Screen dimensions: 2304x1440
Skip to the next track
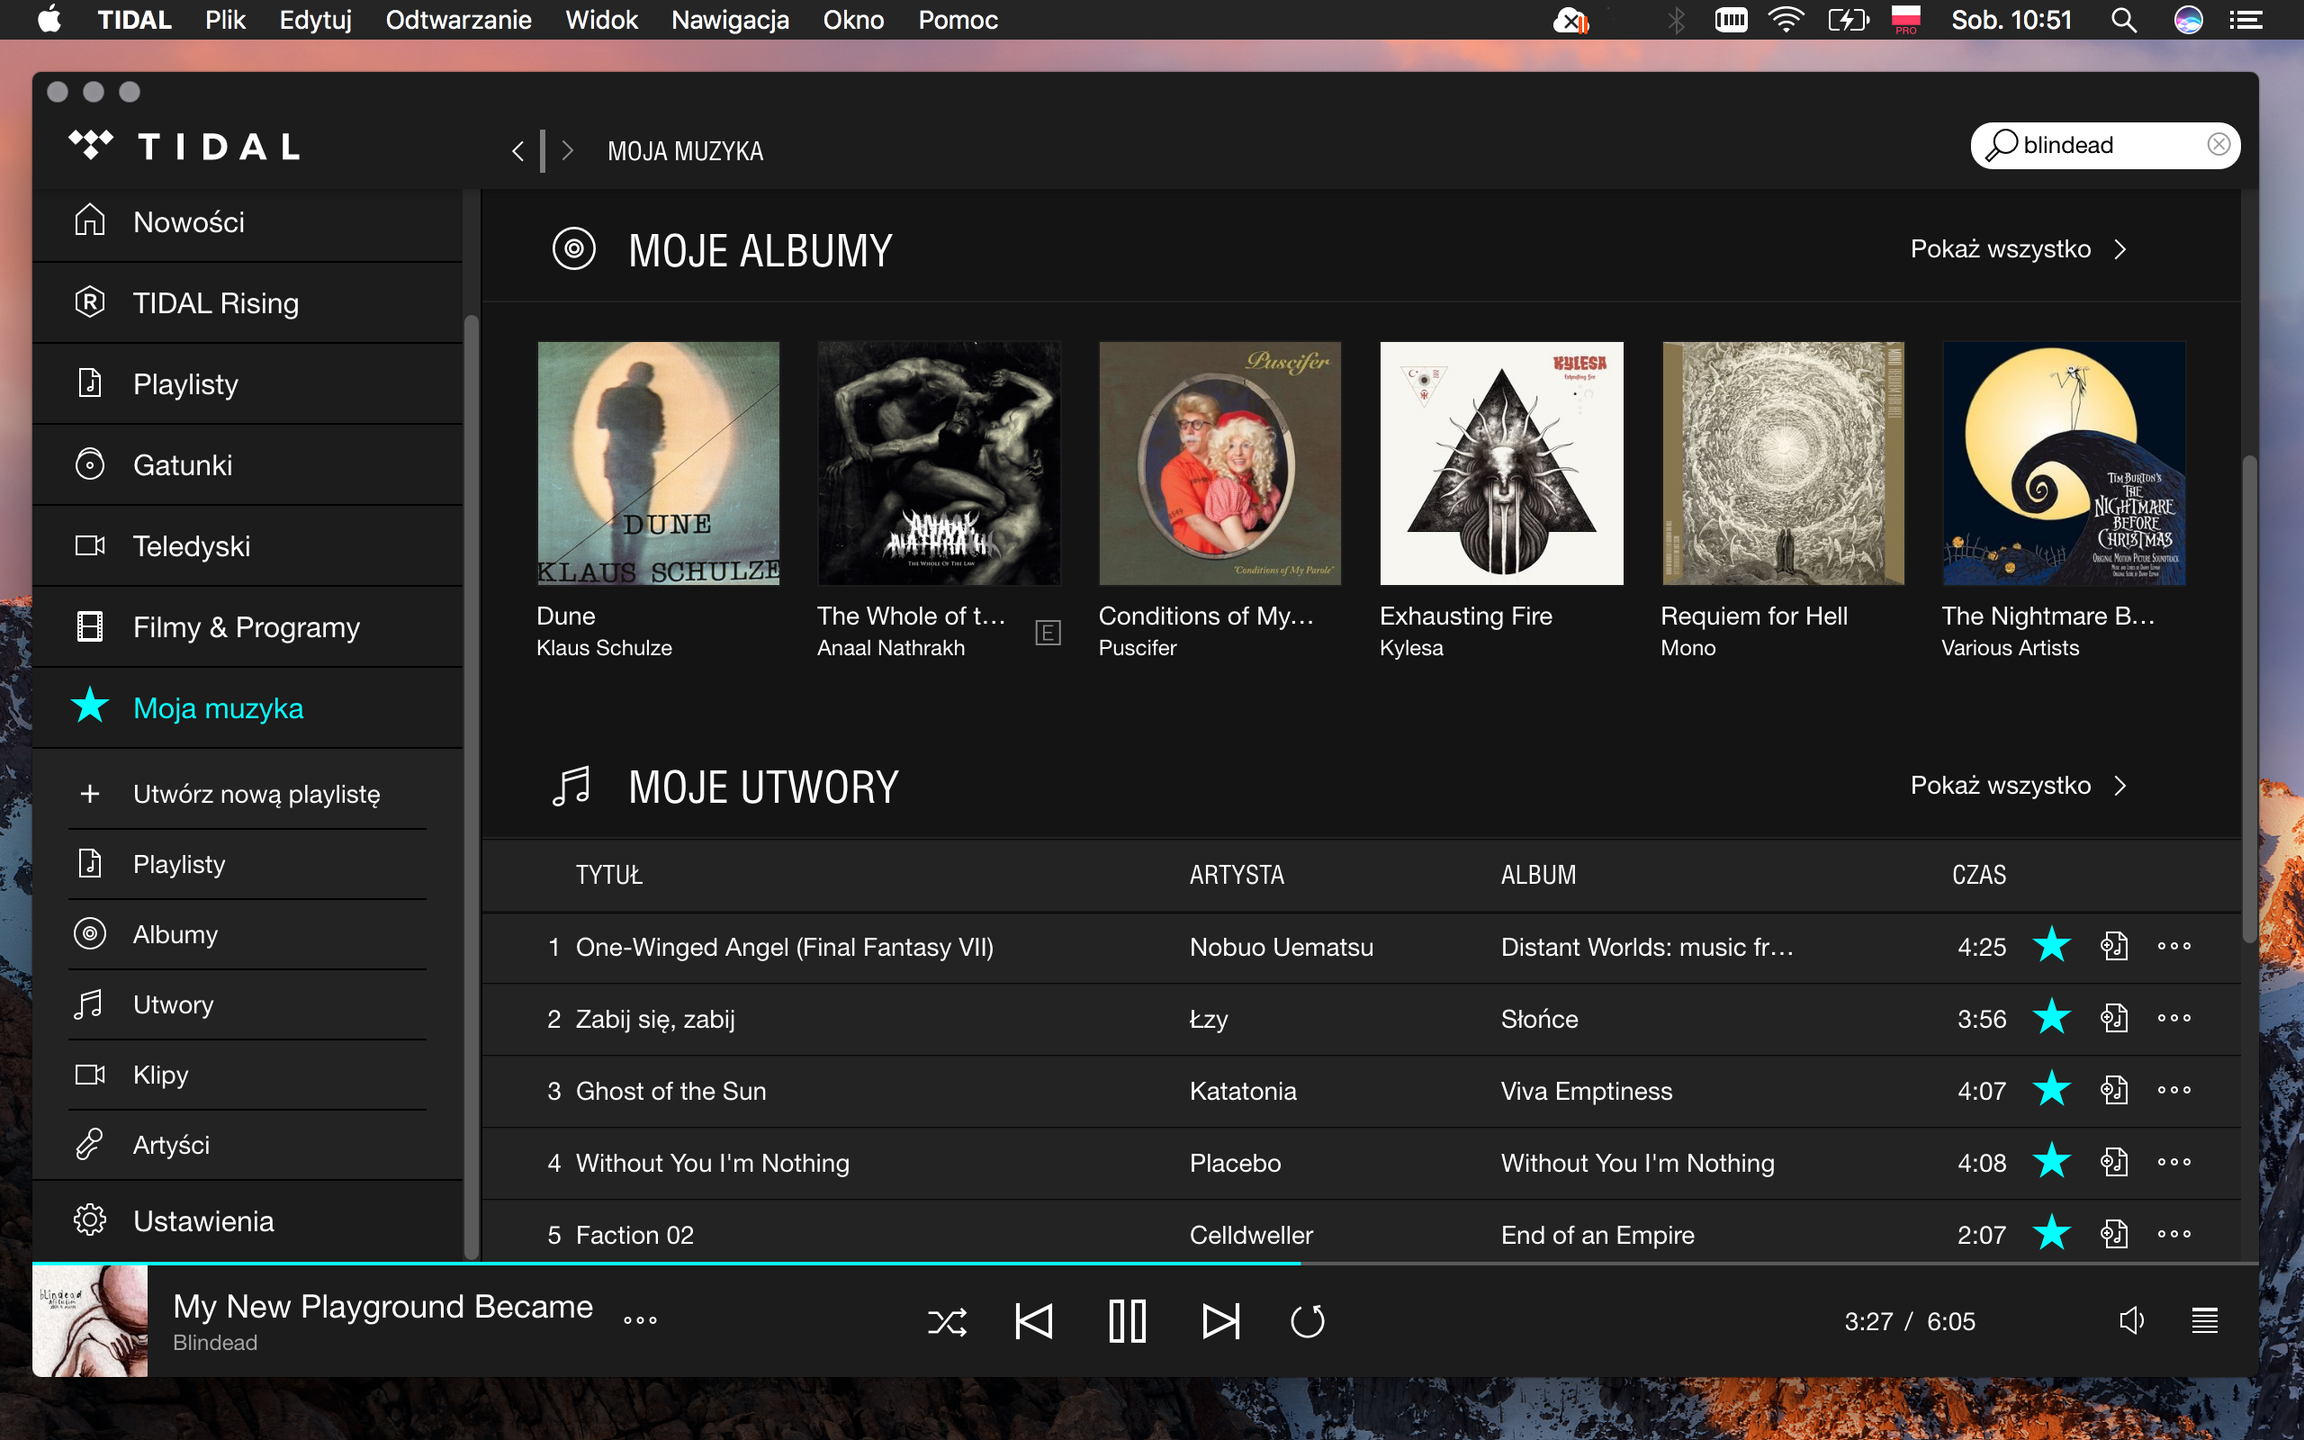(1220, 1322)
